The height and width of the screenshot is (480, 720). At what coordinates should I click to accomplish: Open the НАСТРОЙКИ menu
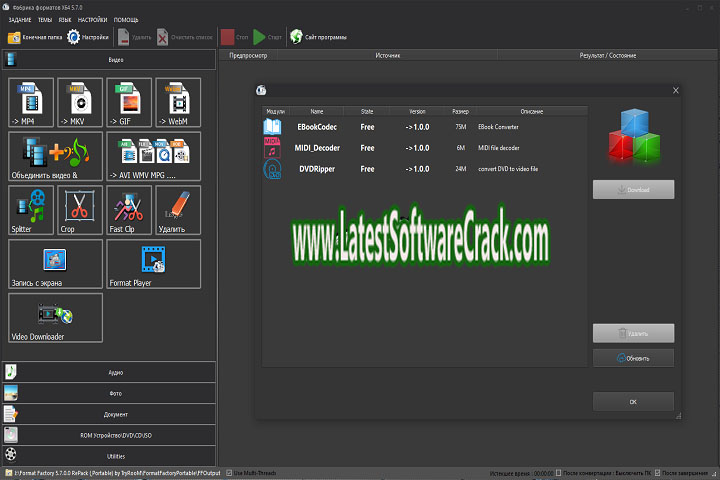(92, 20)
